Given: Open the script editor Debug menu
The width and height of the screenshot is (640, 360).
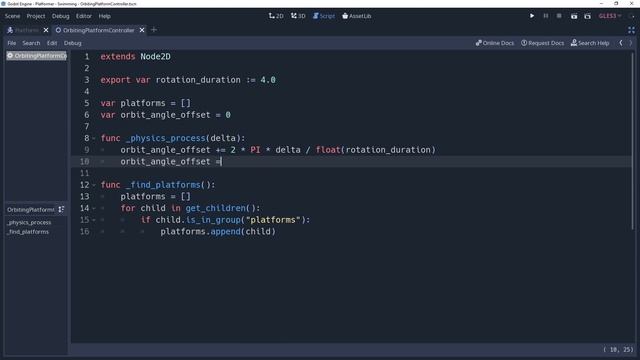Looking at the screenshot, I should [x=73, y=43].
